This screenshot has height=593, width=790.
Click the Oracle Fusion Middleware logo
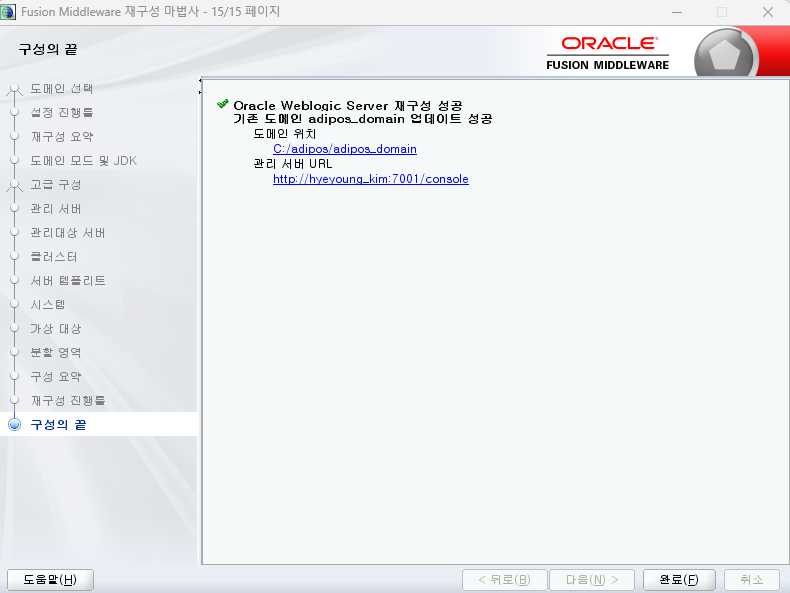(608, 53)
